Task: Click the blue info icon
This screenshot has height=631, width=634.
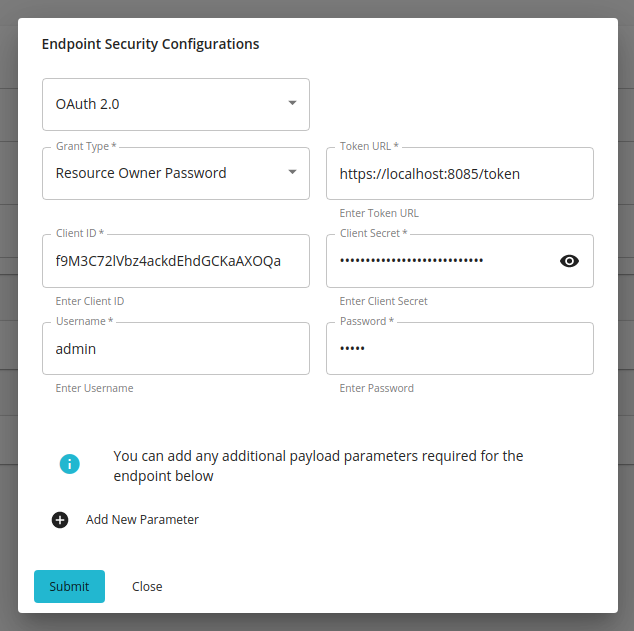Action: [x=69, y=464]
